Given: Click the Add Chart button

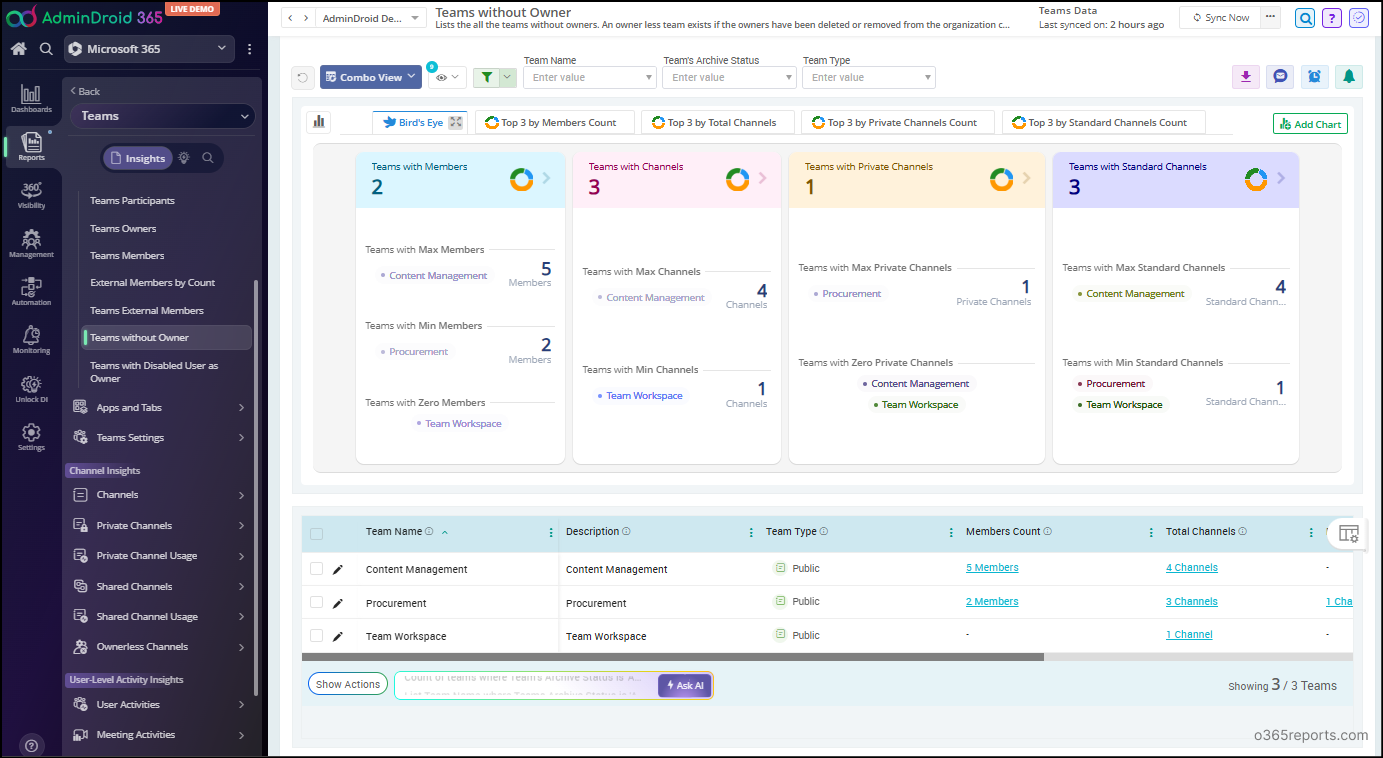Looking at the screenshot, I should [x=1310, y=124].
